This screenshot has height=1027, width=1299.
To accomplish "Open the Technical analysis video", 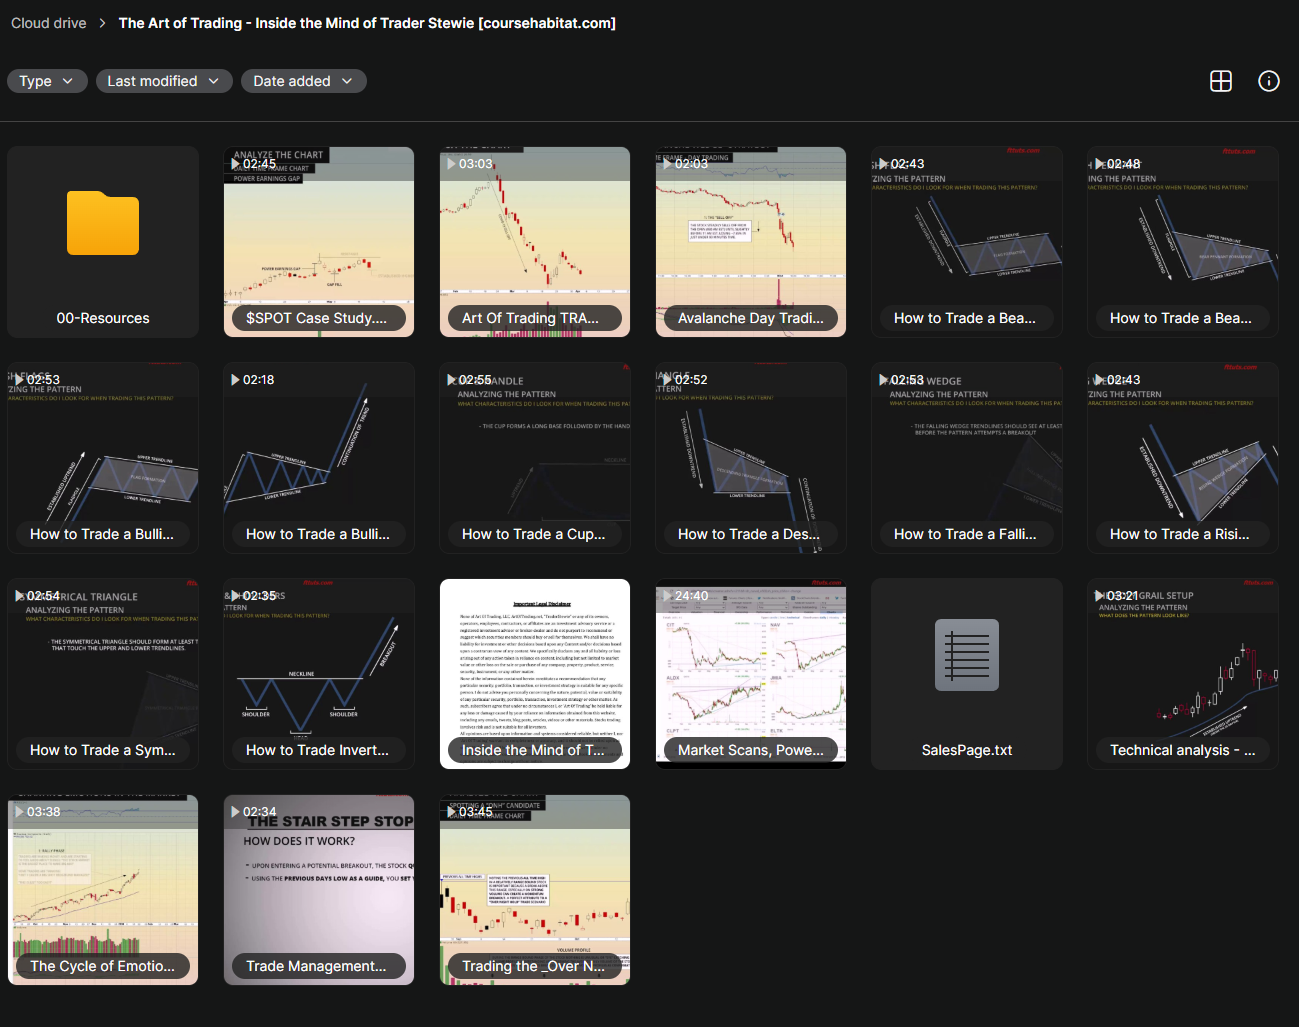I will pos(1183,674).
